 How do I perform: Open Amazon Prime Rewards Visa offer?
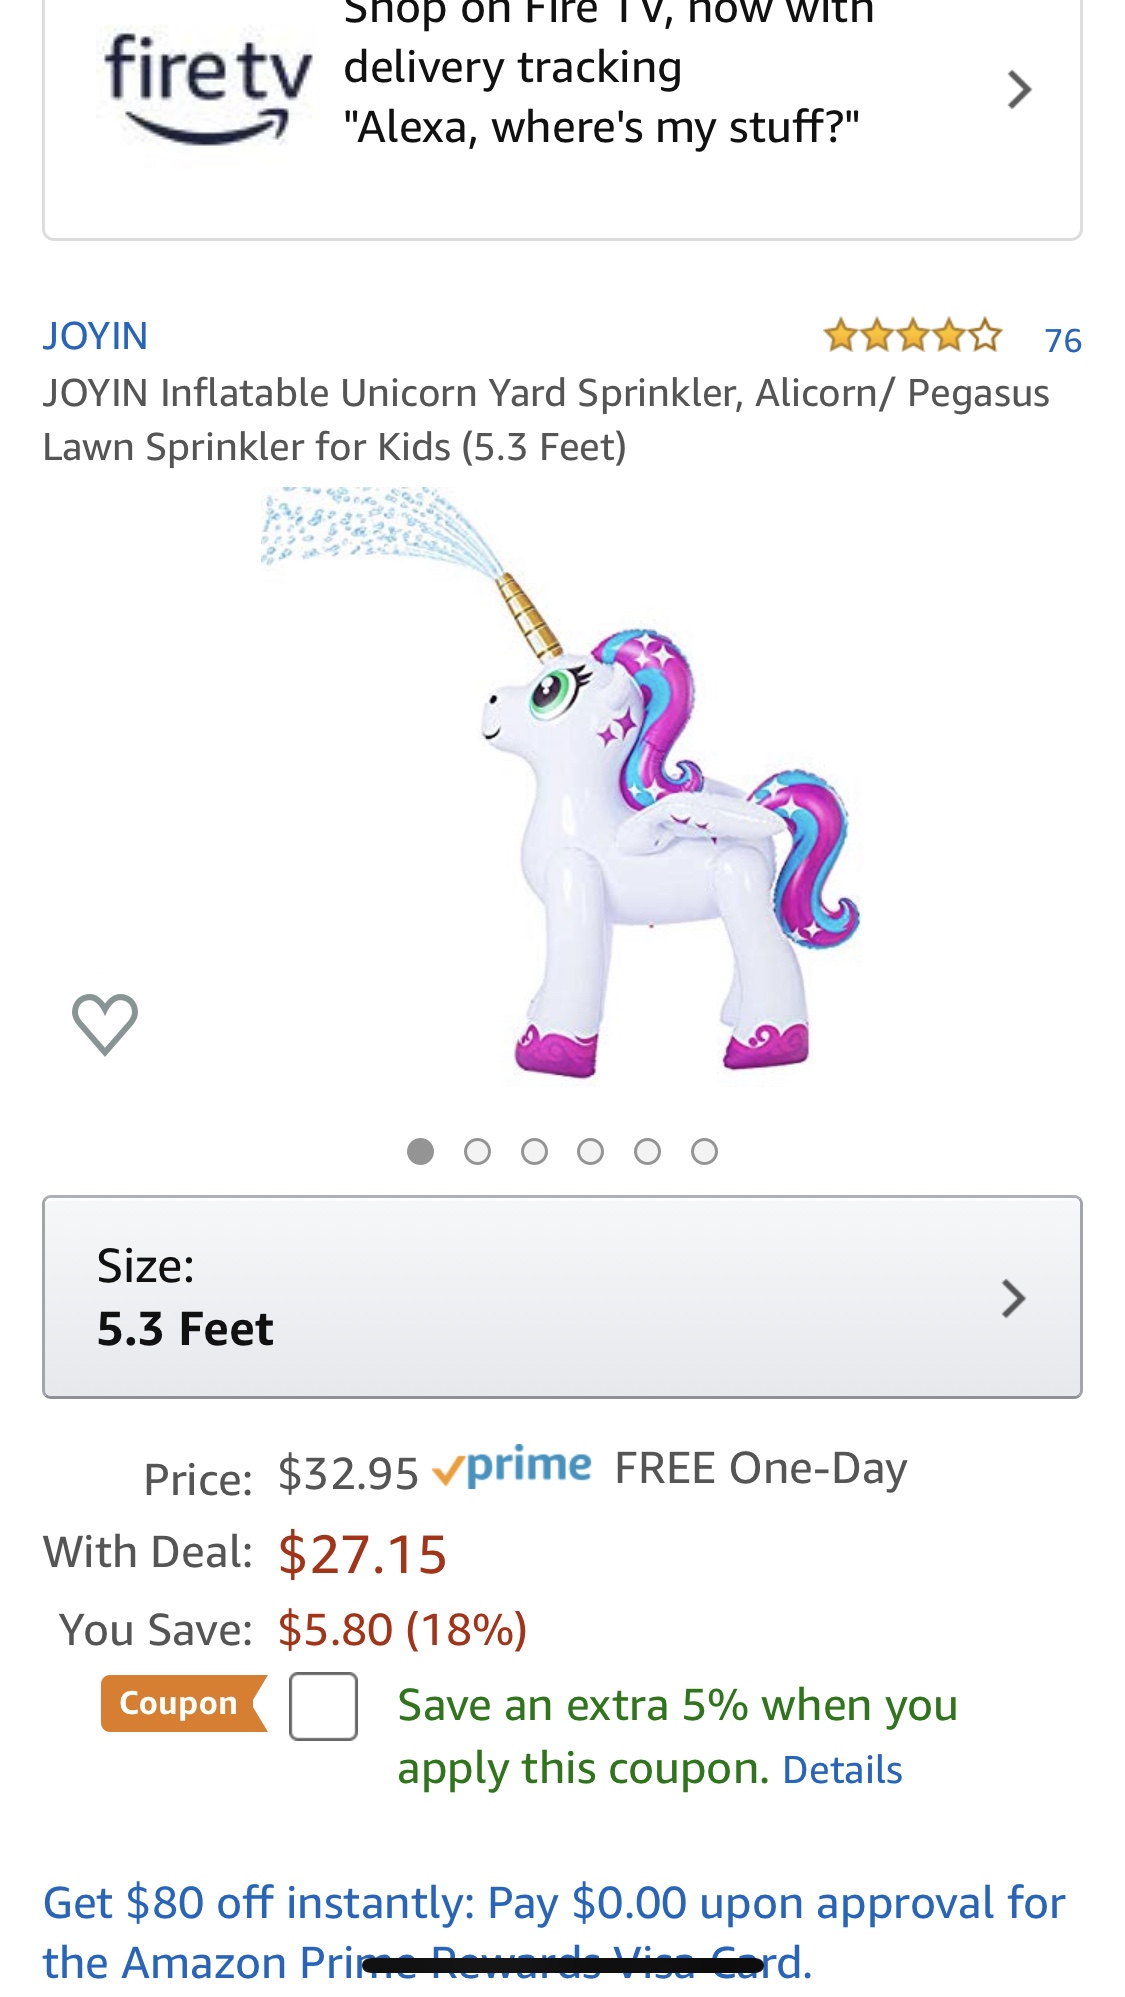click(x=553, y=1930)
